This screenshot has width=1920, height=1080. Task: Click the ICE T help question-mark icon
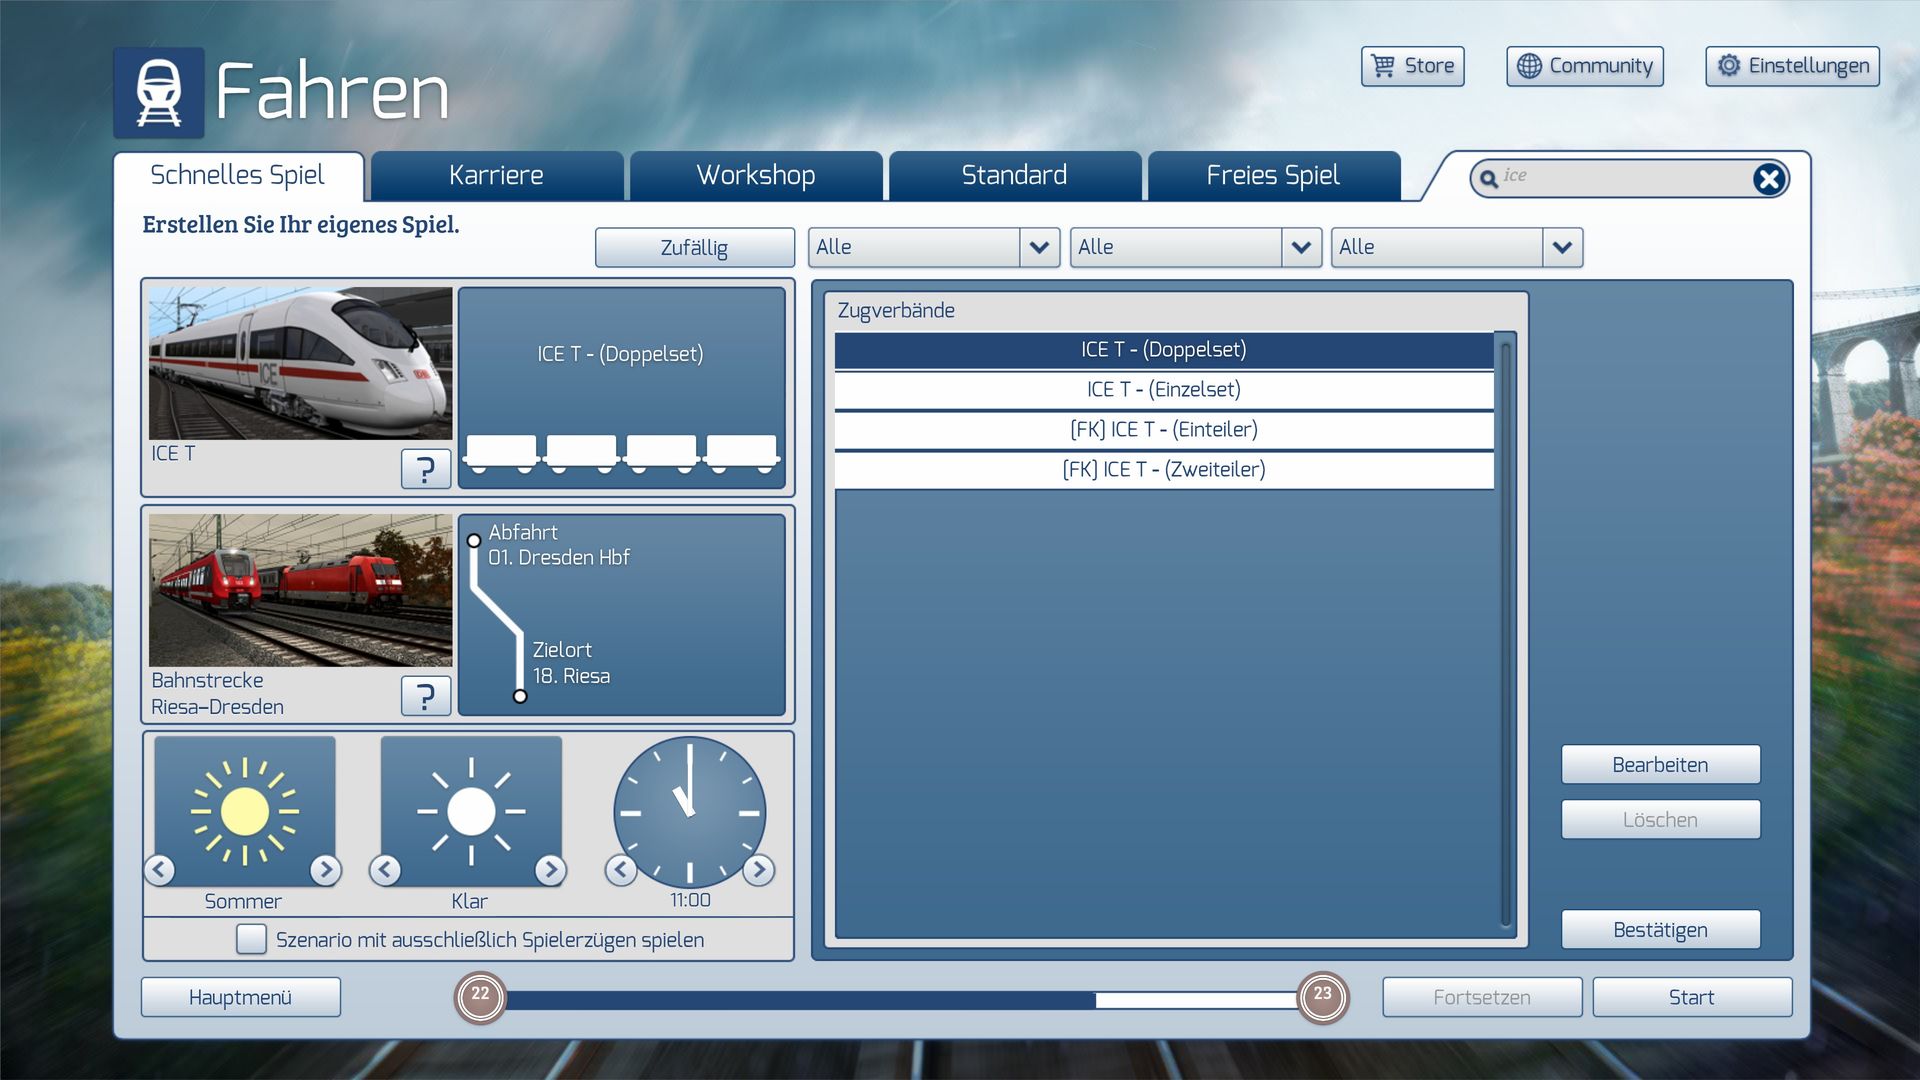pyautogui.click(x=425, y=468)
